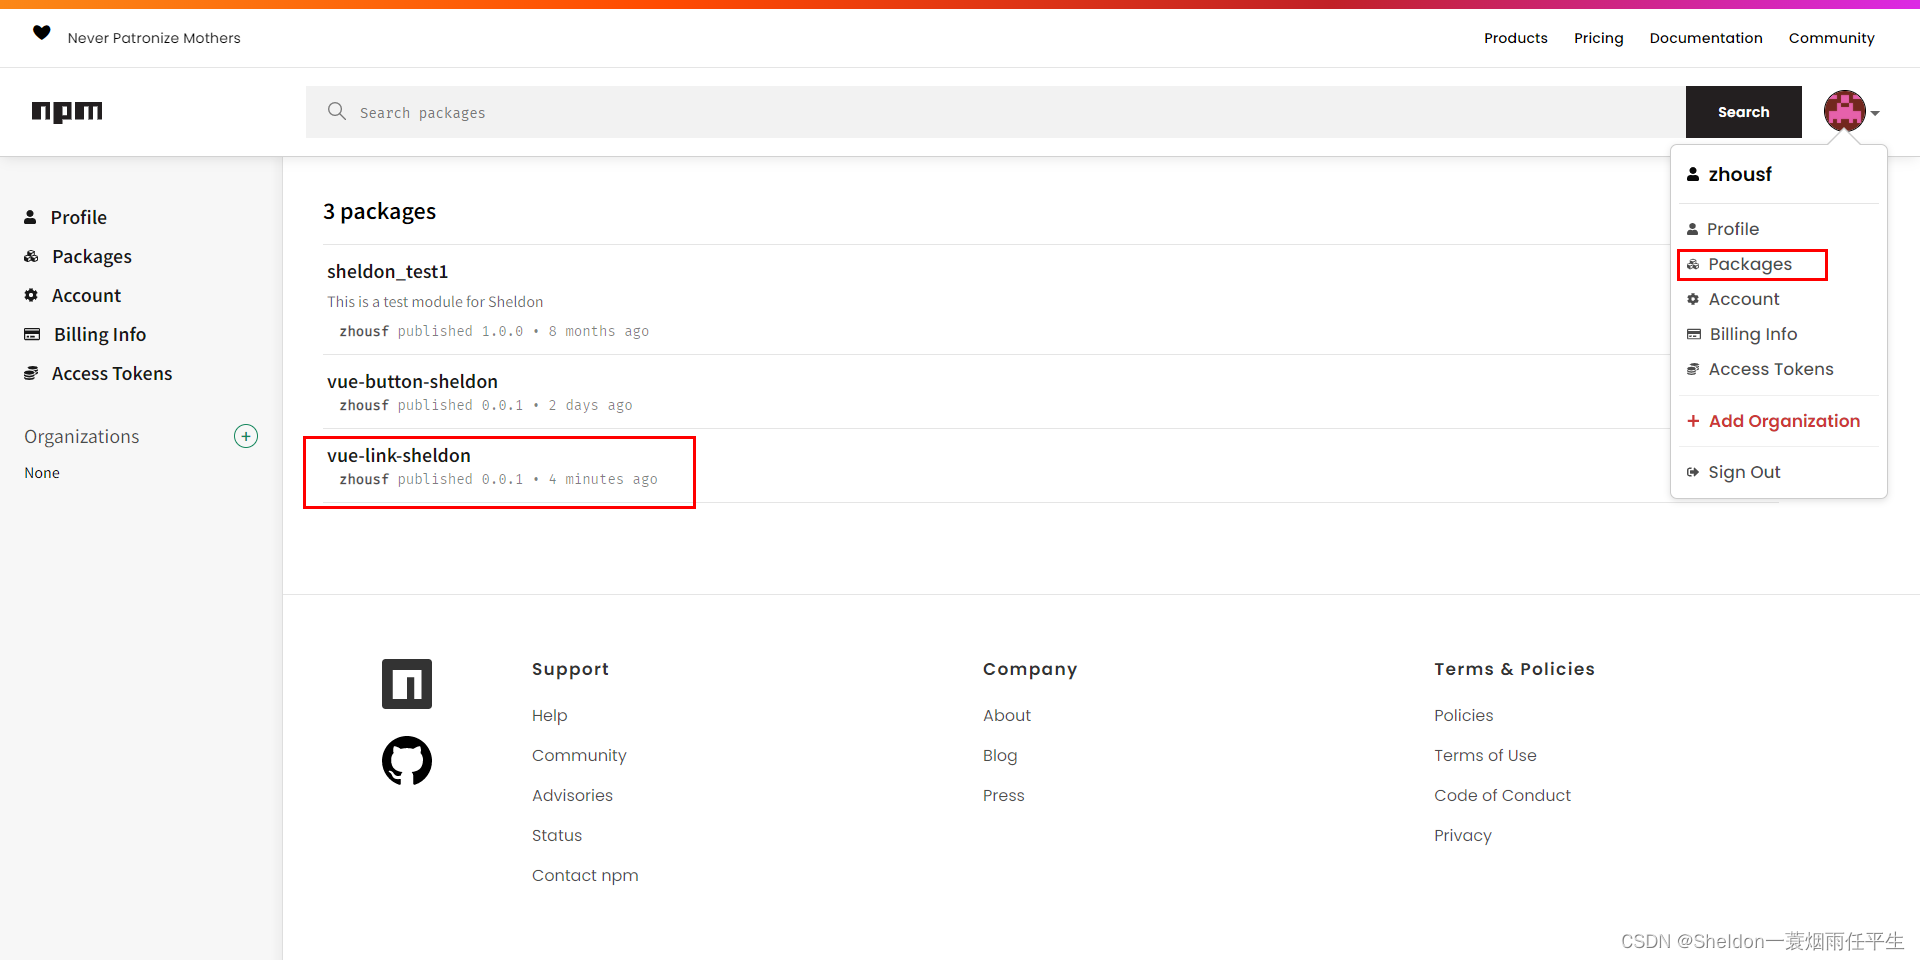Screen dimensions: 1920x960
Task: Open footer Policies link
Action: [x=1463, y=715]
